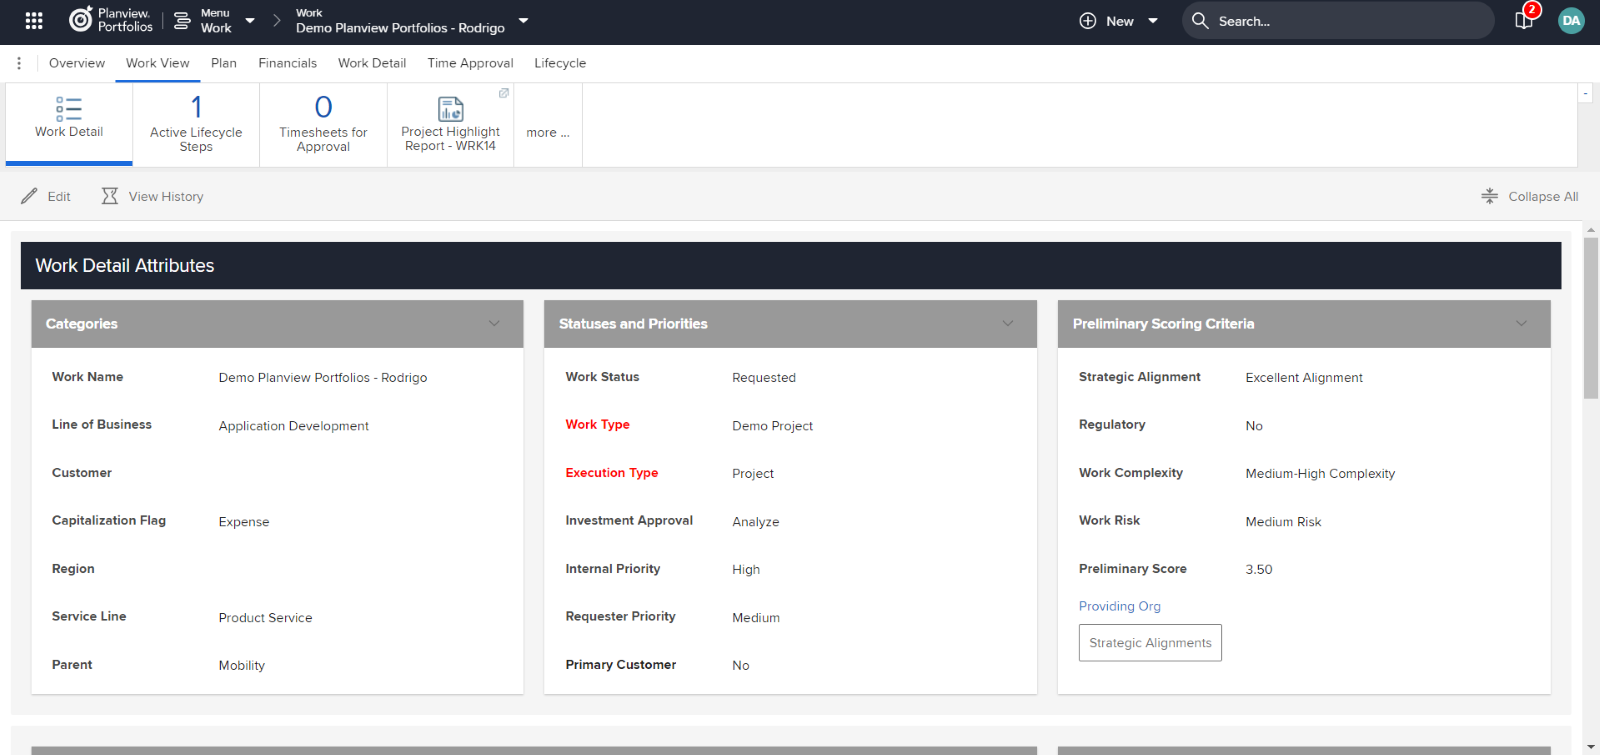Open Project Highlight Report chart icon
Viewport: 1600px width, 755px height.
pos(451,109)
